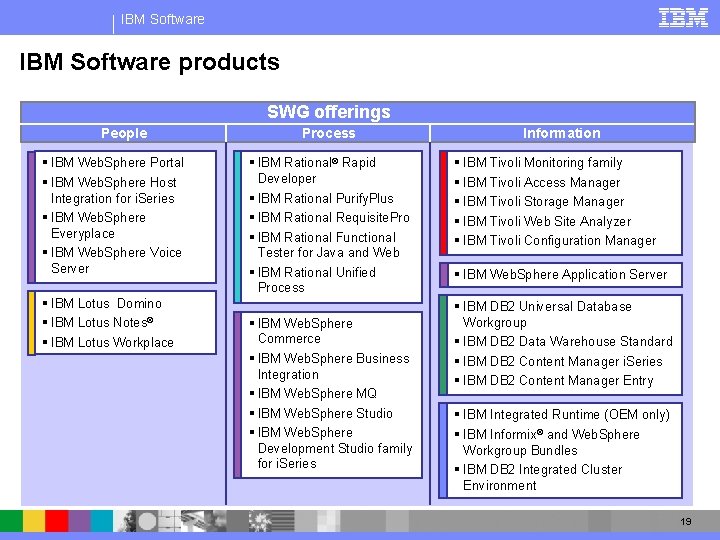Click 'IBM DB2 Universal Database Workgroup' item
This screenshot has height=540, width=720.
click(547, 314)
